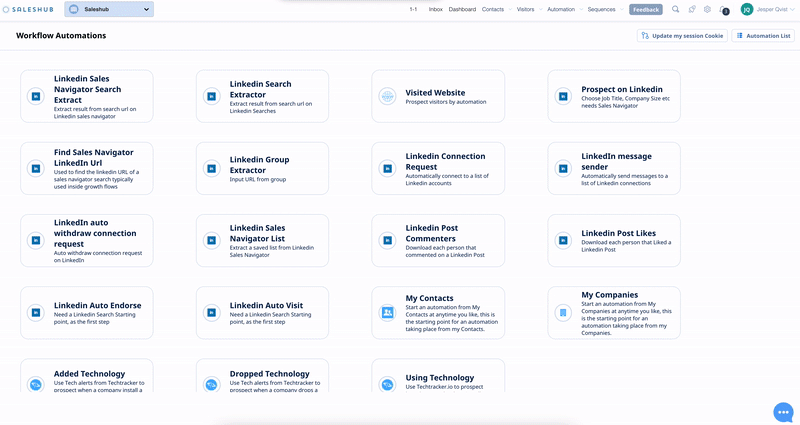Click the Linkedin Post Commenters icon
The image size is (800, 425).
[387, 240]
